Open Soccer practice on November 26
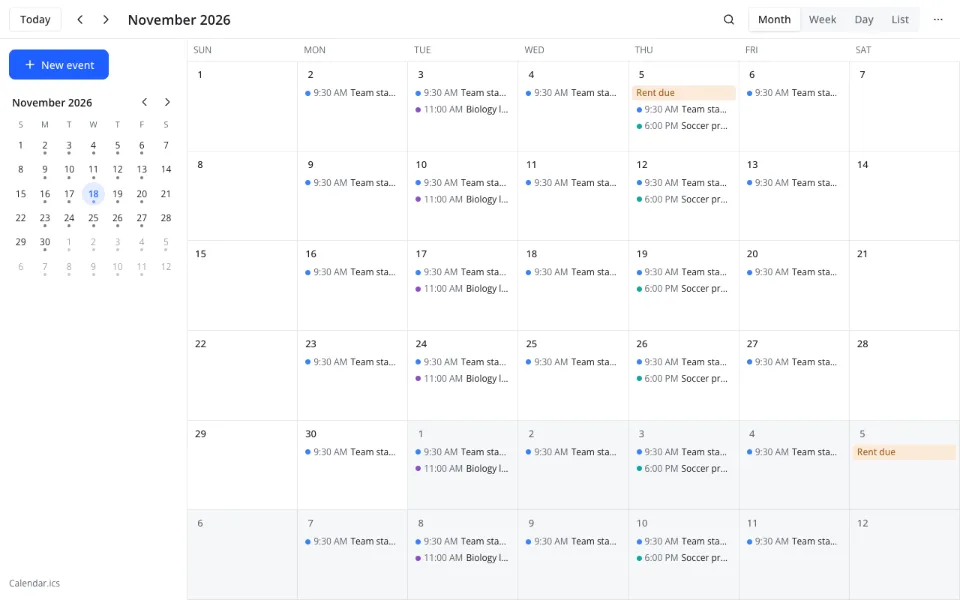The image size is (960, 600). [x=683, y=379]
